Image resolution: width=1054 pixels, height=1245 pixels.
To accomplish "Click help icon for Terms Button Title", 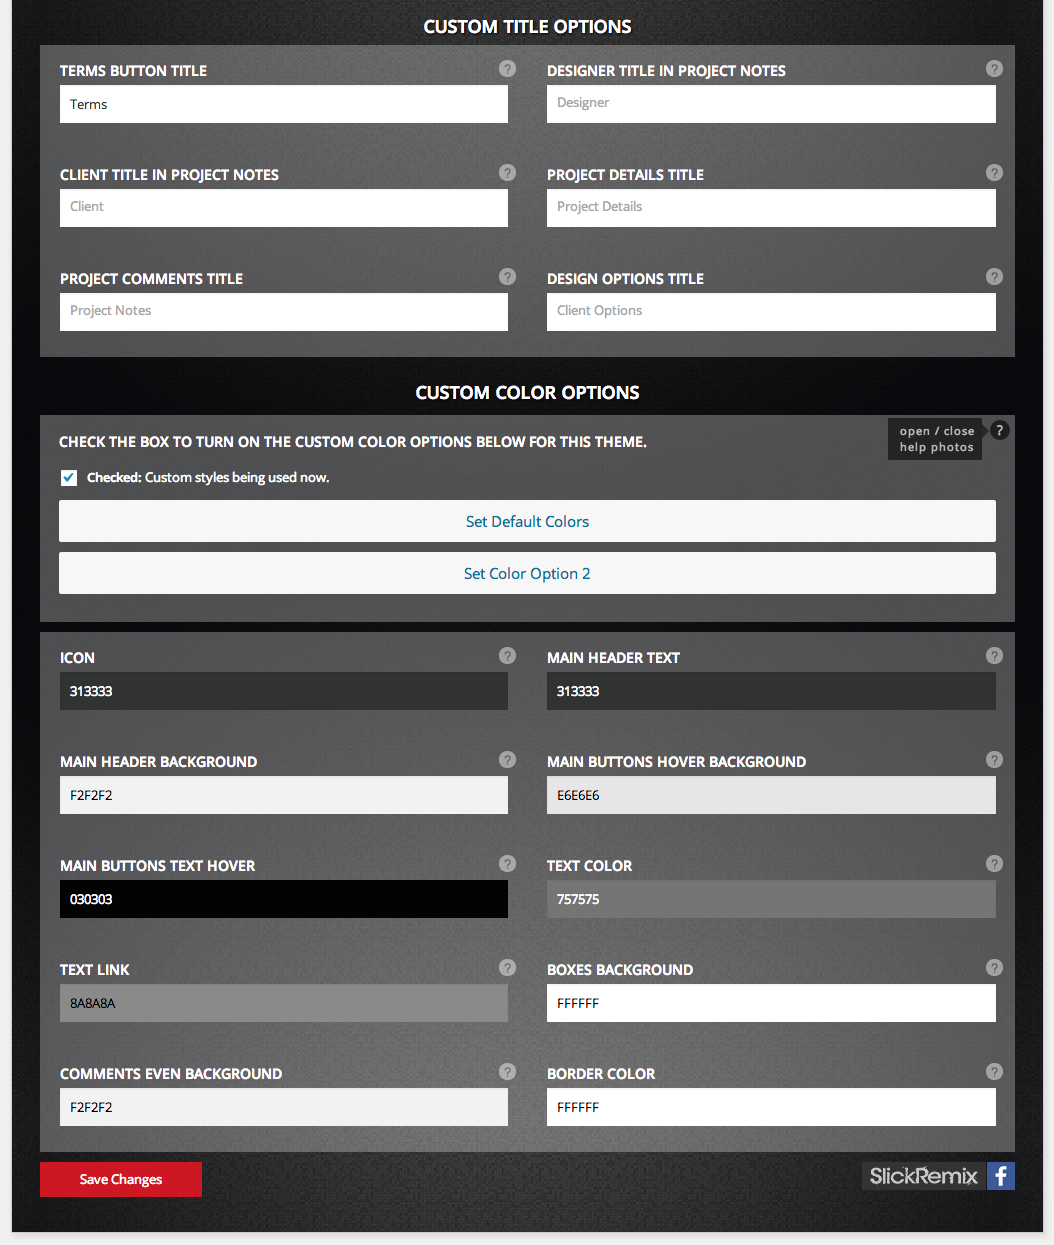I will [508, 69].
